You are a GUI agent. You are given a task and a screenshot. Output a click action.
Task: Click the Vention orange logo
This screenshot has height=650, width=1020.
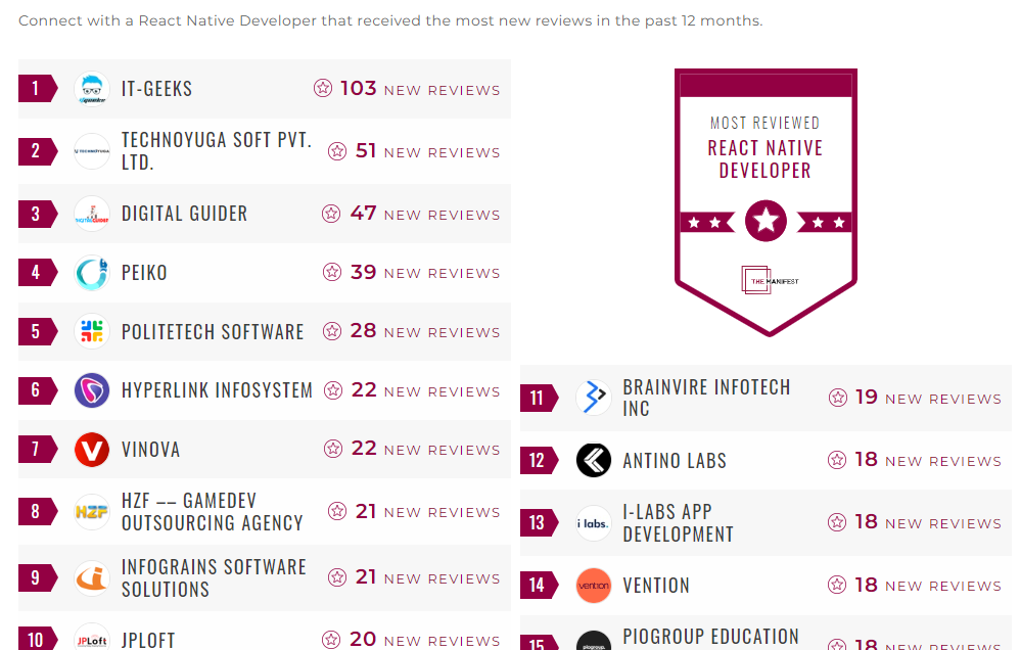coord(594,586)
